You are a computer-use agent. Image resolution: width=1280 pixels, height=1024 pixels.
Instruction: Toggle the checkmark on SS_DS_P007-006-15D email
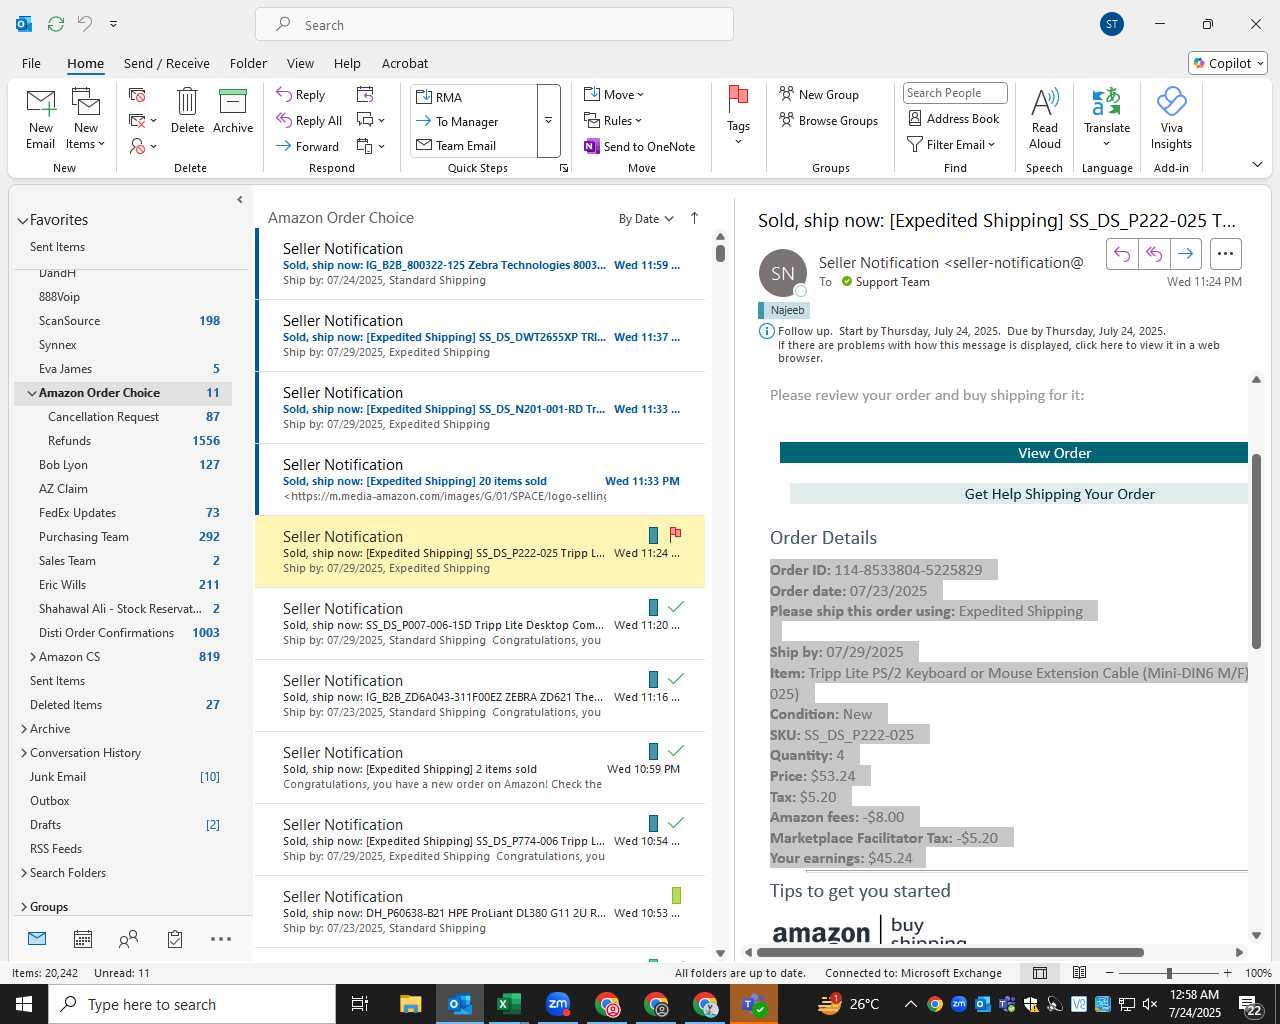676,607
